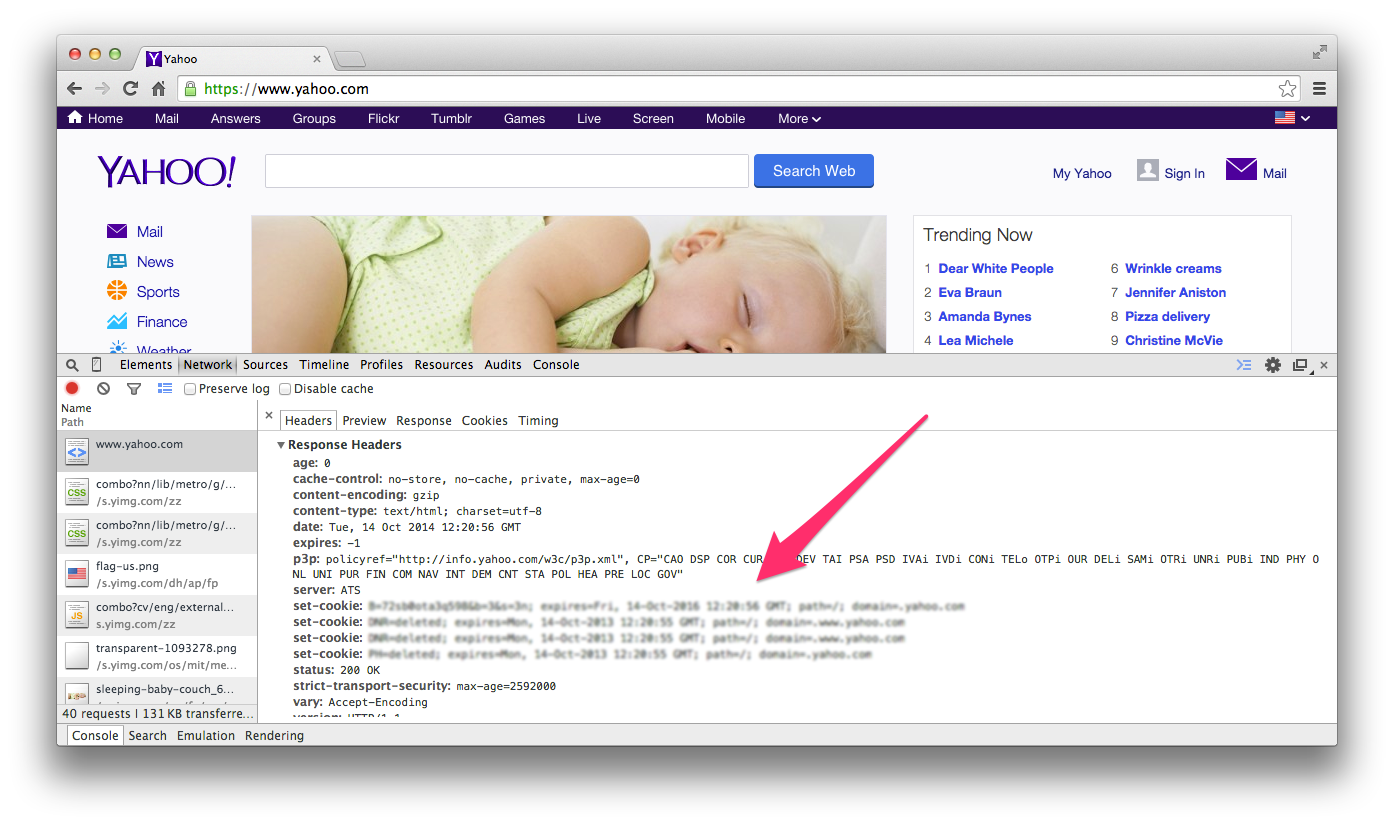1394x825 pixels.
Task: Click the sleeping baby hero image
Action: [x=568, y=284]
